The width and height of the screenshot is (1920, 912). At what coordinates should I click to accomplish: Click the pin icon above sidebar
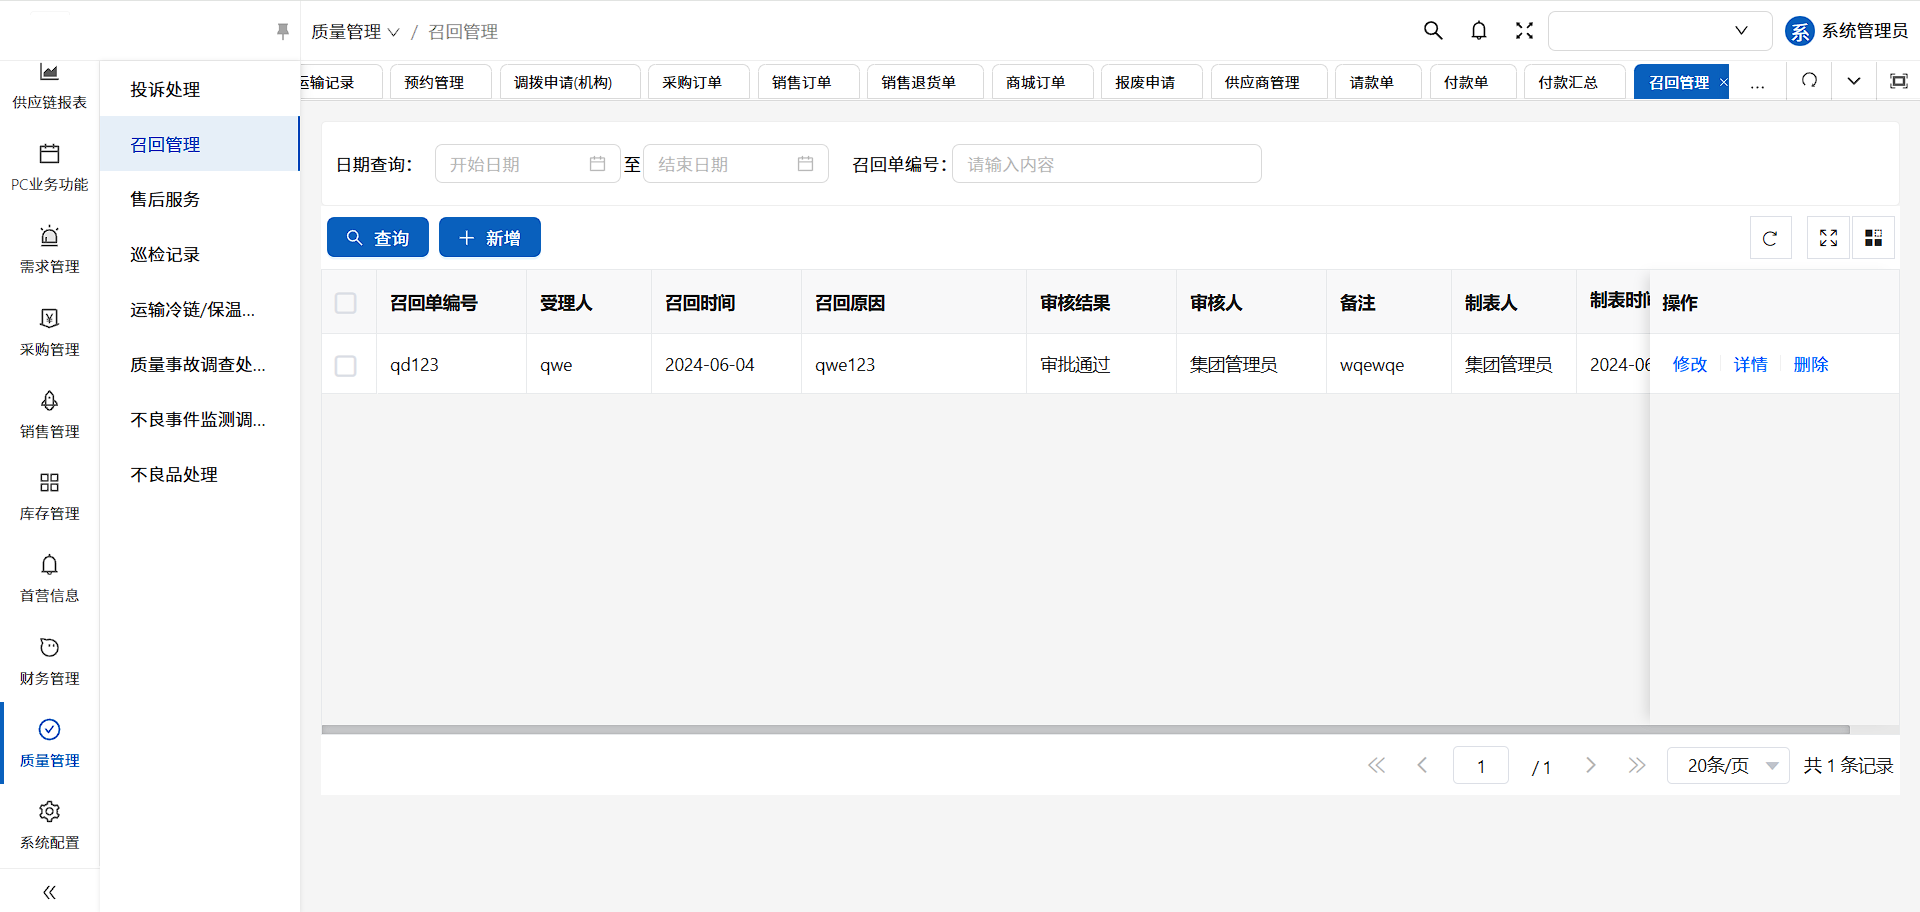283,32
